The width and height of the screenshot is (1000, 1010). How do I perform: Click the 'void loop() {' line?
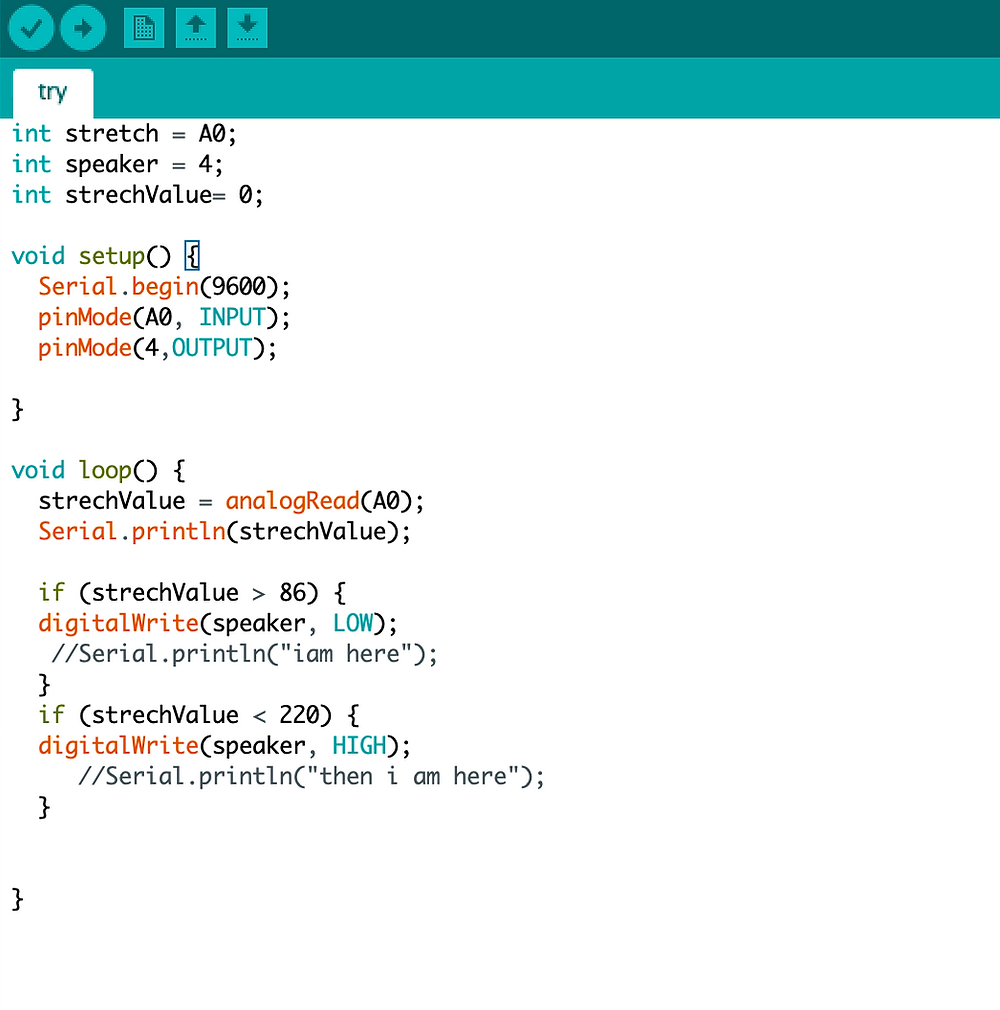99,470
